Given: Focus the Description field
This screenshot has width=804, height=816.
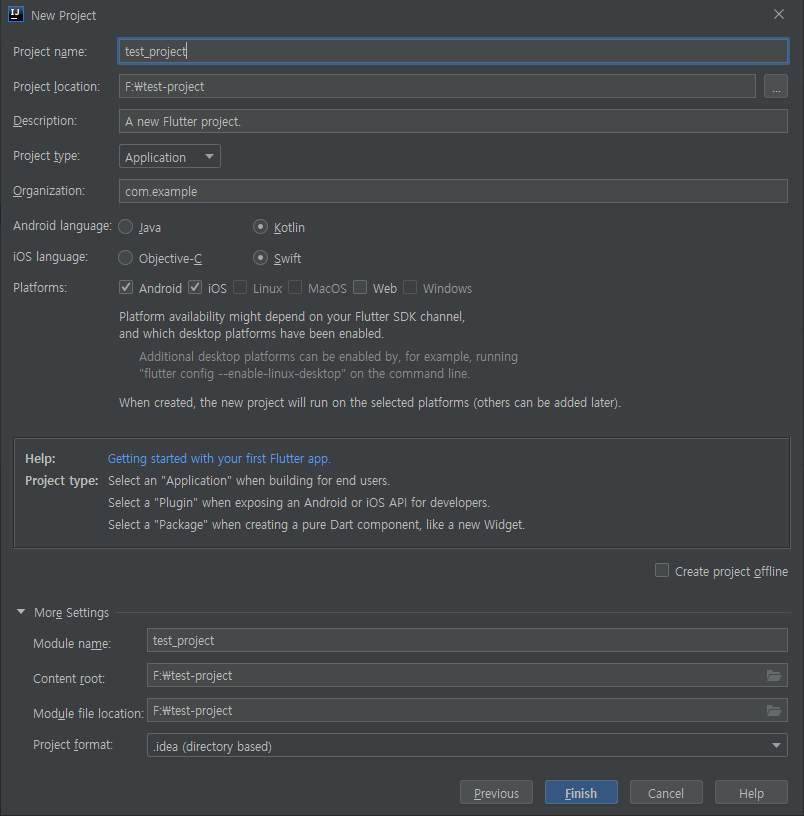Looking at the screenshot, I should [x=453, y=121].
